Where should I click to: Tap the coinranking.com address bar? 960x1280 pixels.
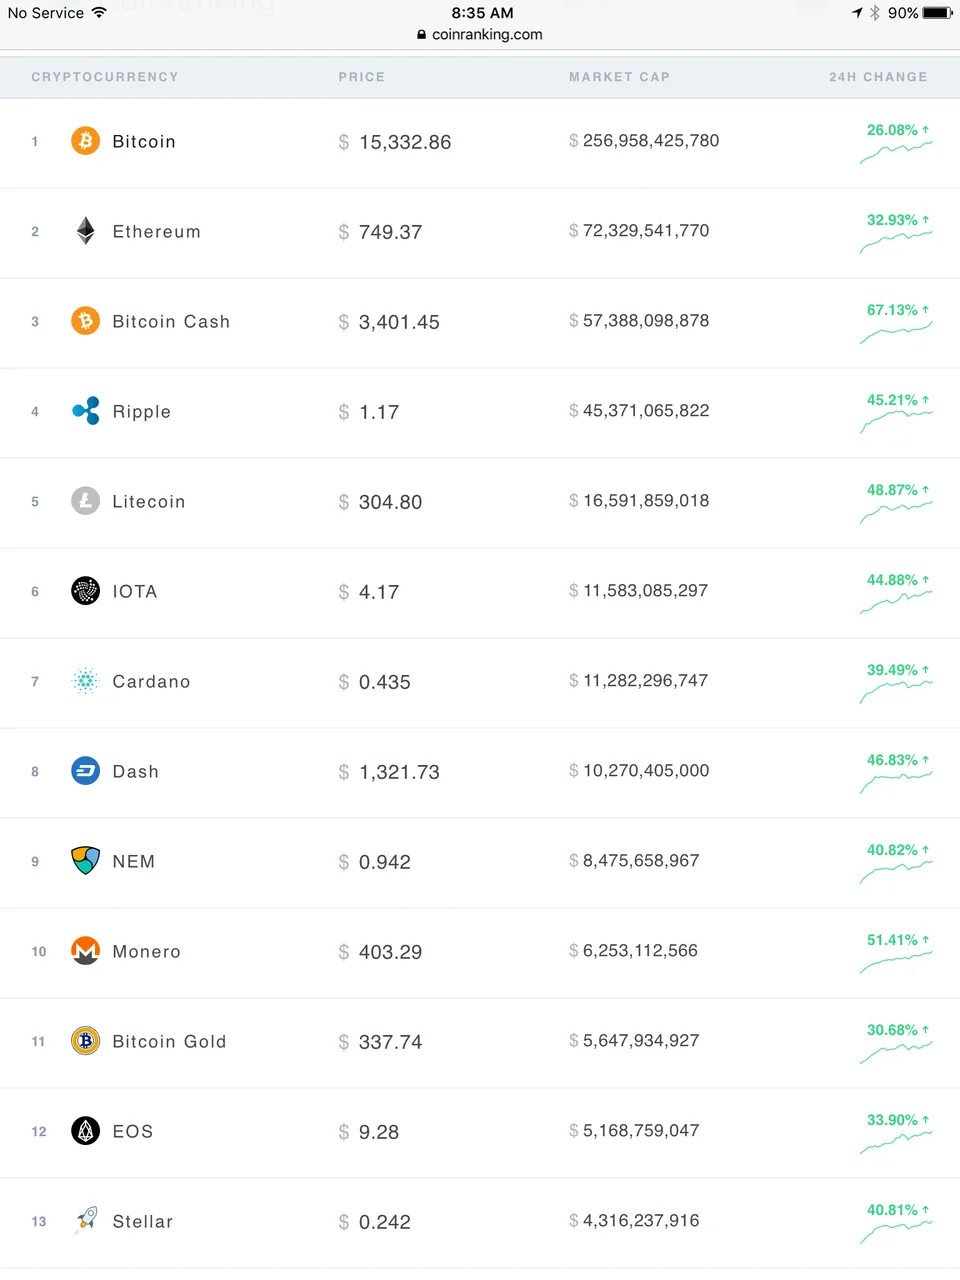pyautogui.click(x=480, y=34)
